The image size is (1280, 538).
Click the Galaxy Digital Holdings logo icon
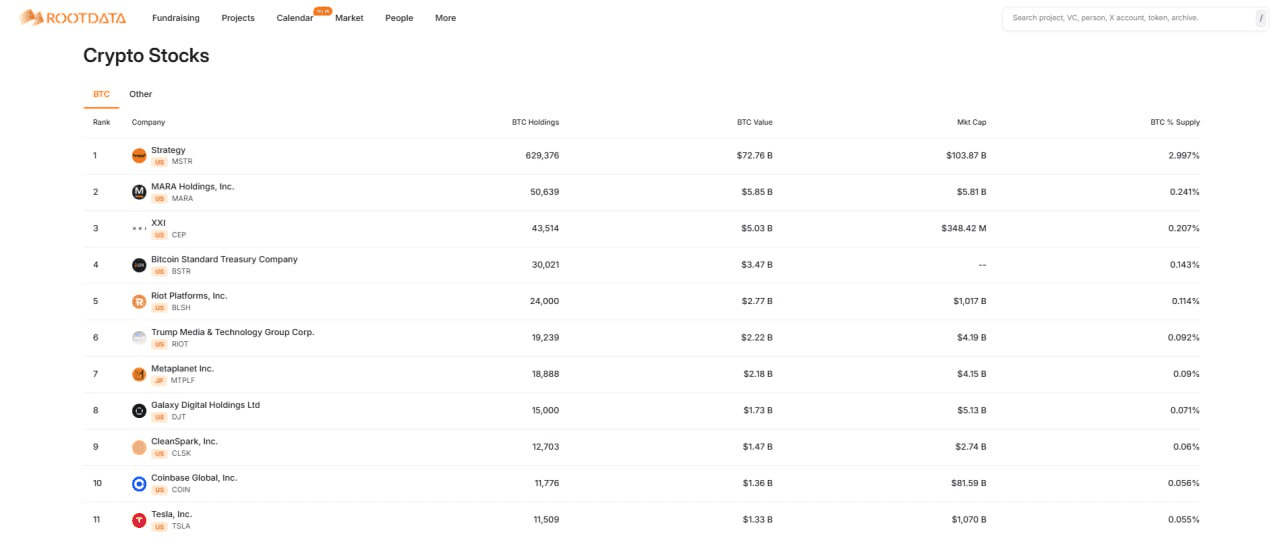(139, 410)
